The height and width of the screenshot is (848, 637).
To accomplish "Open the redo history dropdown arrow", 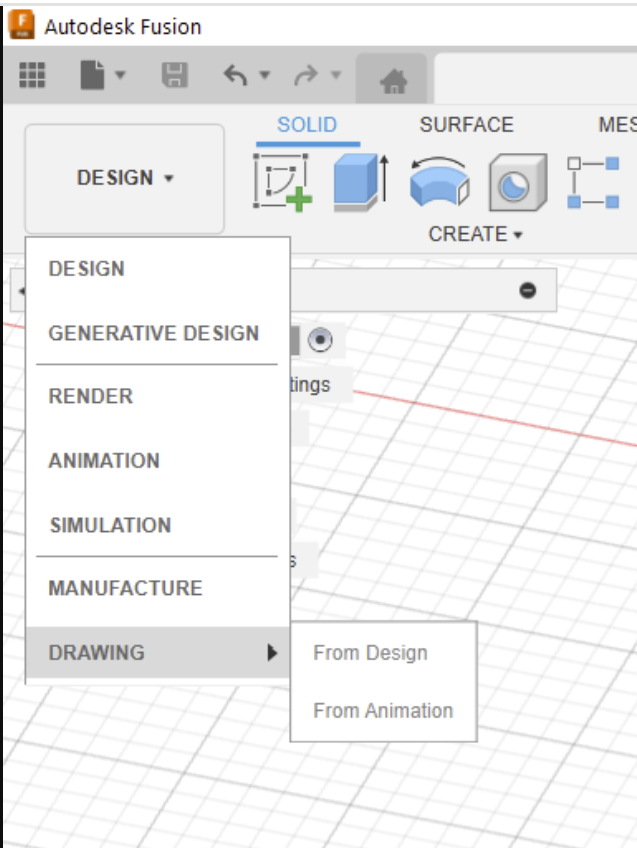I will tap(336, 75).
